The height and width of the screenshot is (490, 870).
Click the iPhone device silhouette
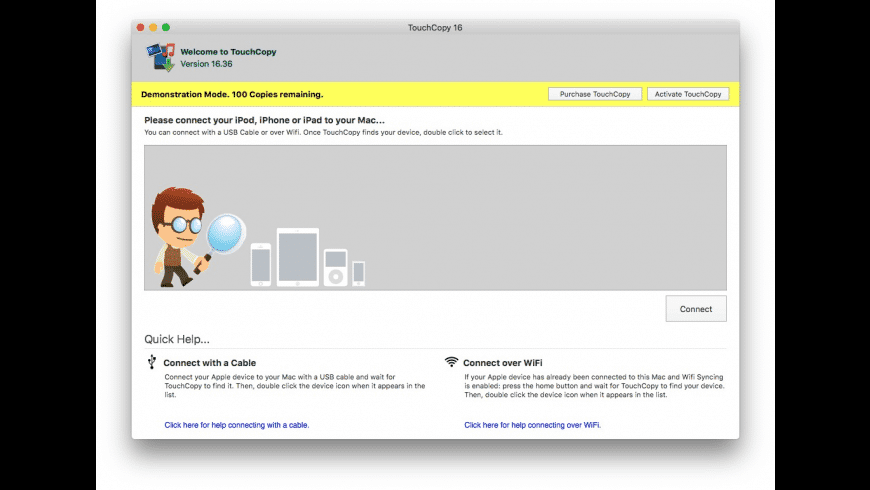pyautogui.click(x=261, y=265)
